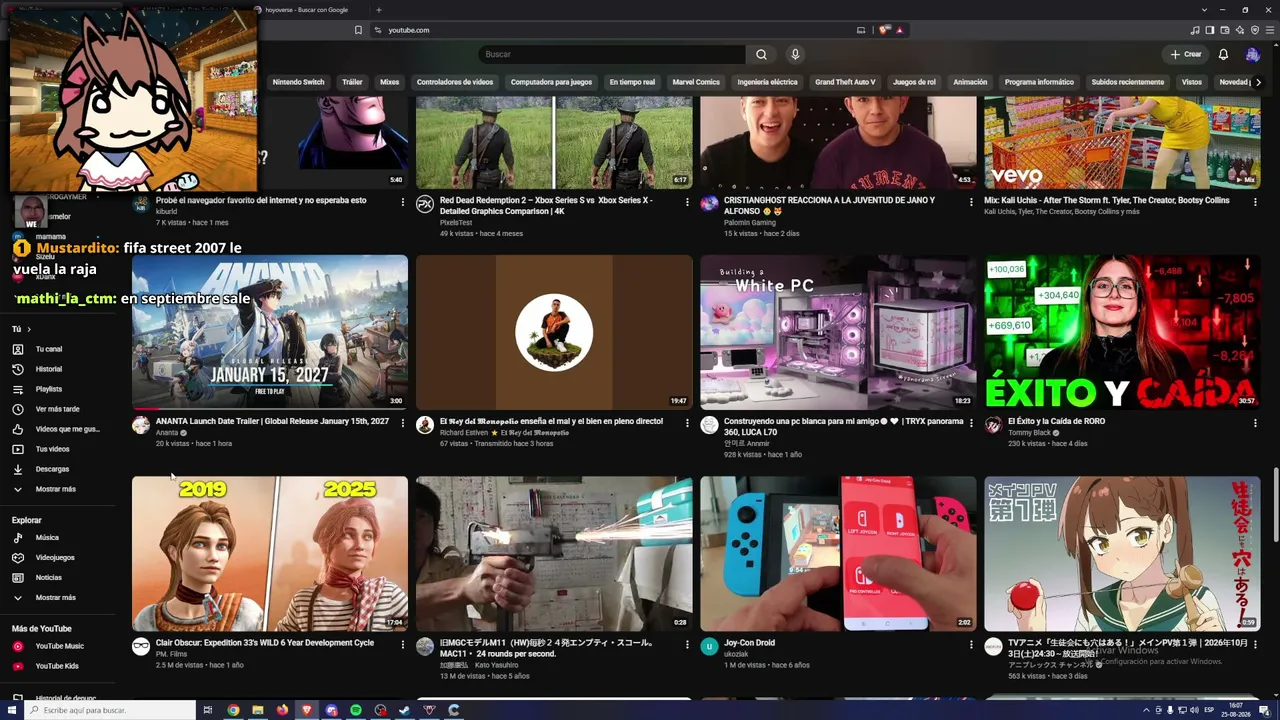Viewport: 1280px width, 720px height.
Task: Click the YouTube search field
Action: [x=612, y=54]
